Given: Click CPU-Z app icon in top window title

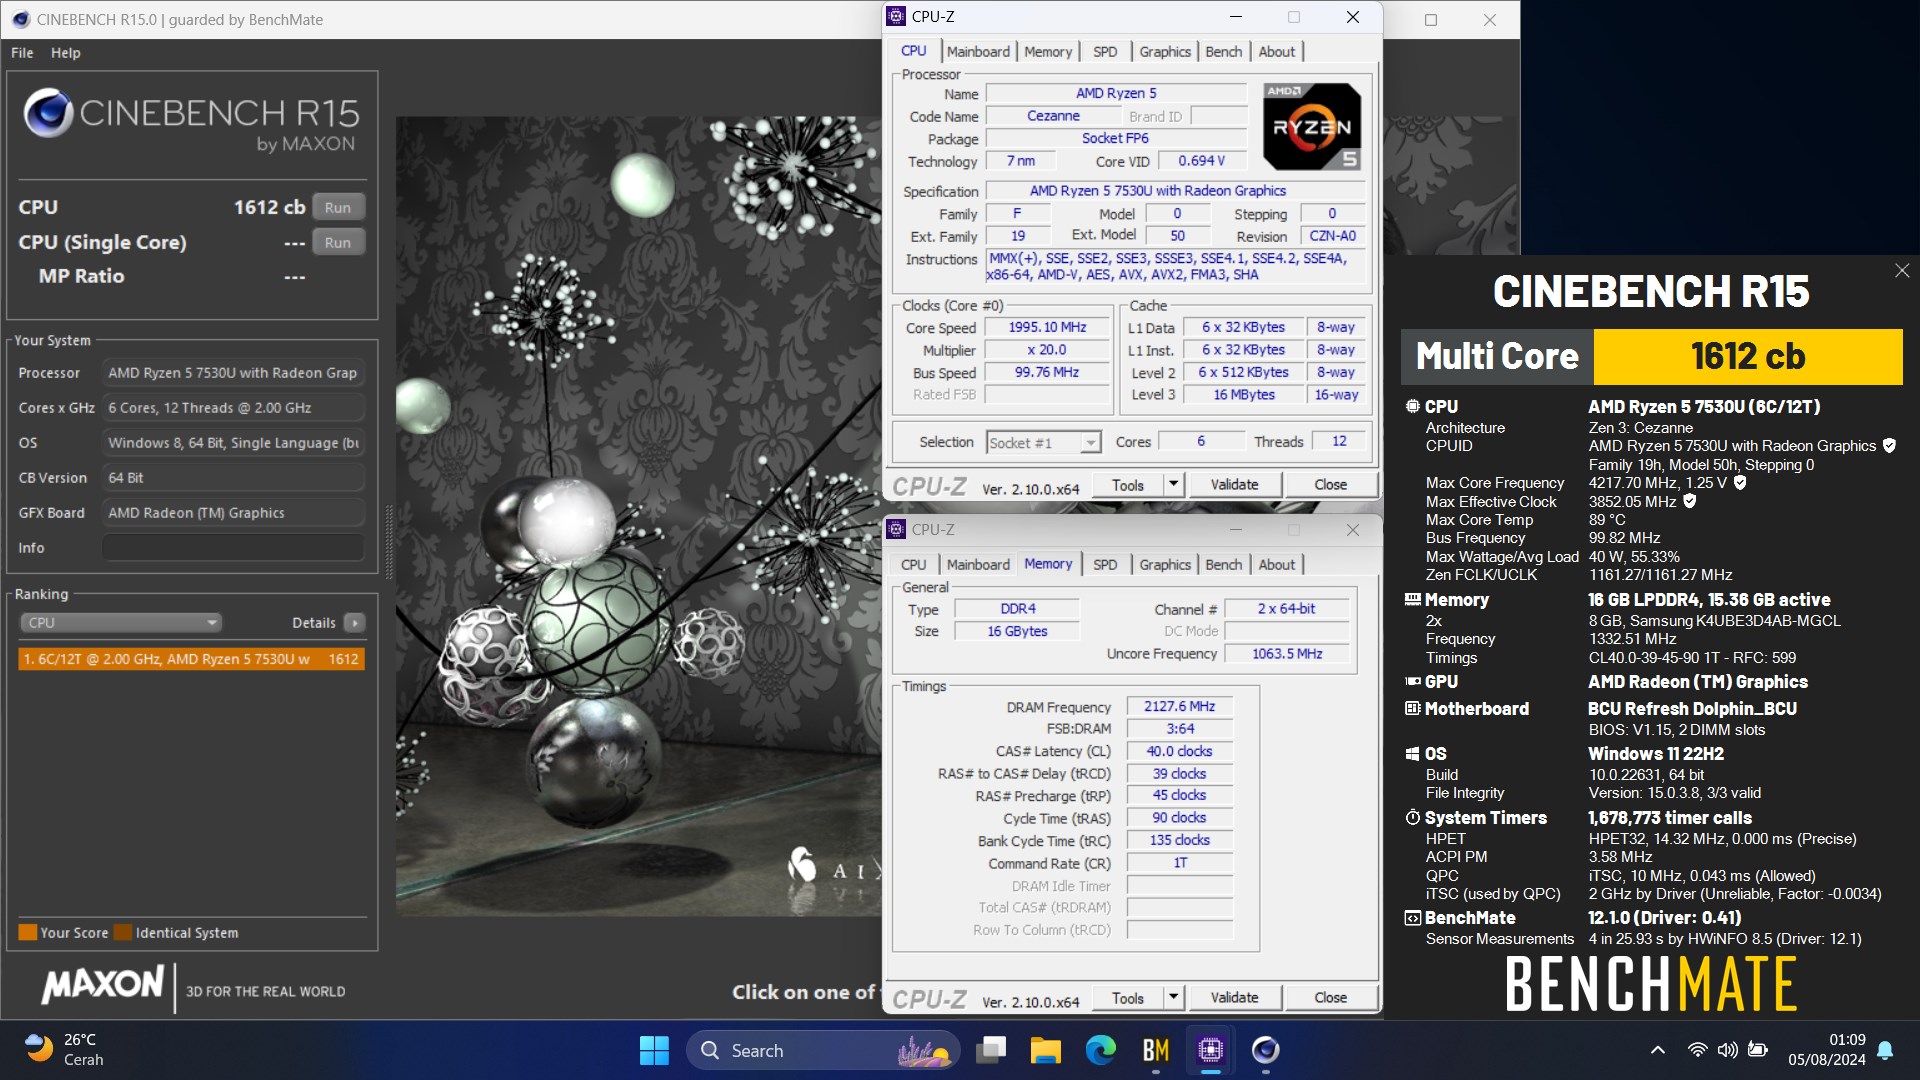Looking at the screenshot, I should click(897, 16).
